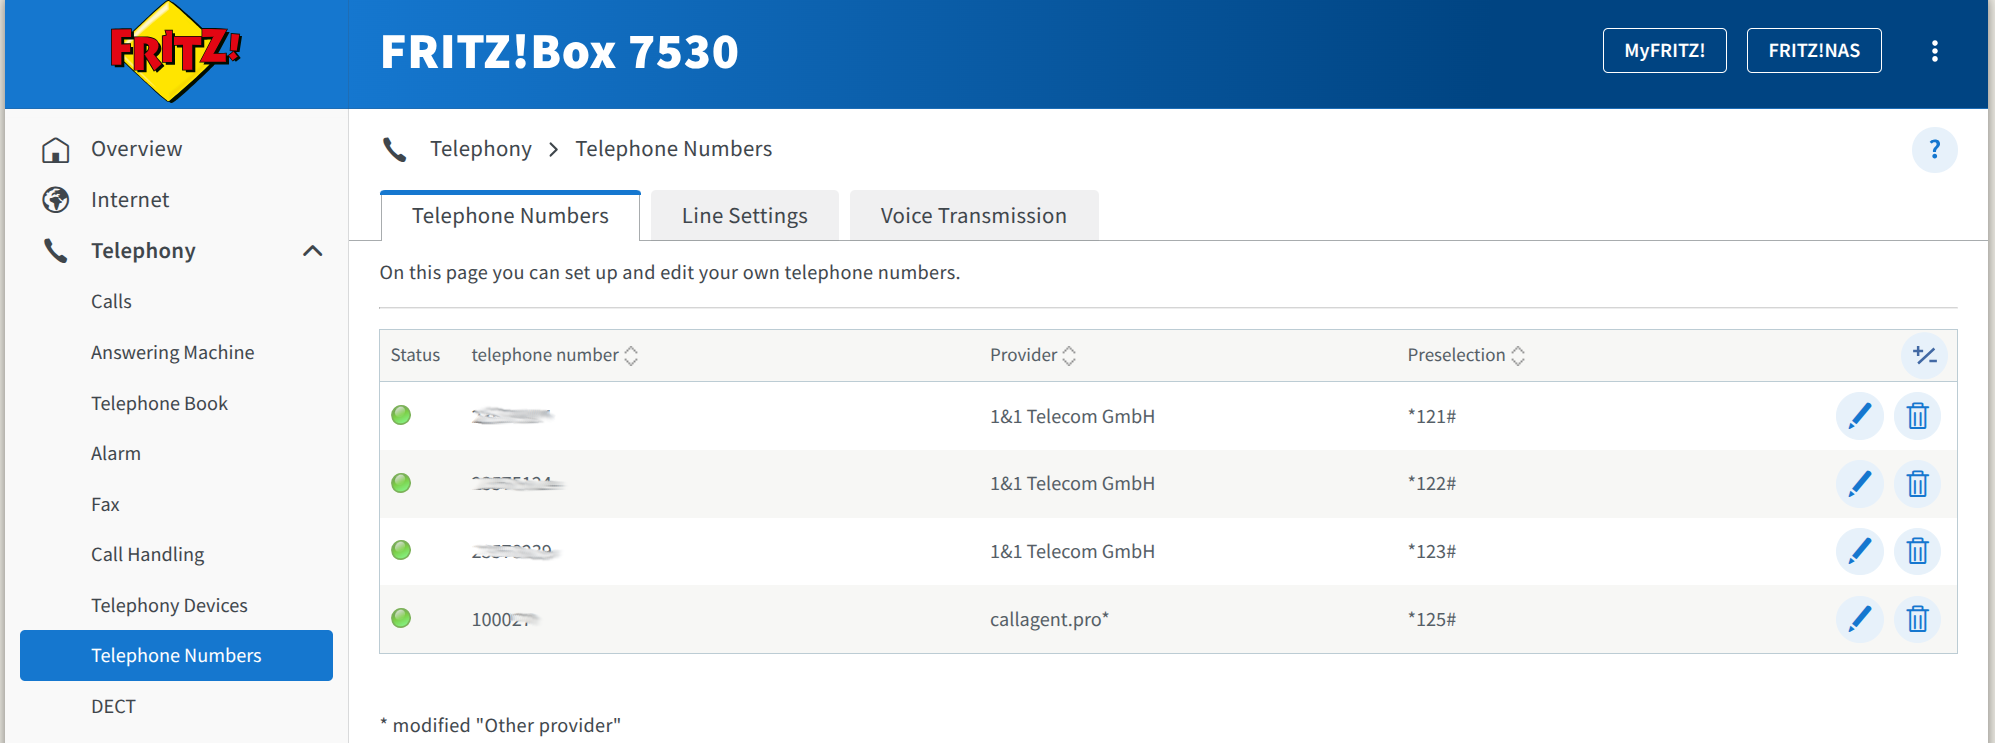Open Telephony section in the sidebar
Screen dimensions: 1995x743
(143, 251)
